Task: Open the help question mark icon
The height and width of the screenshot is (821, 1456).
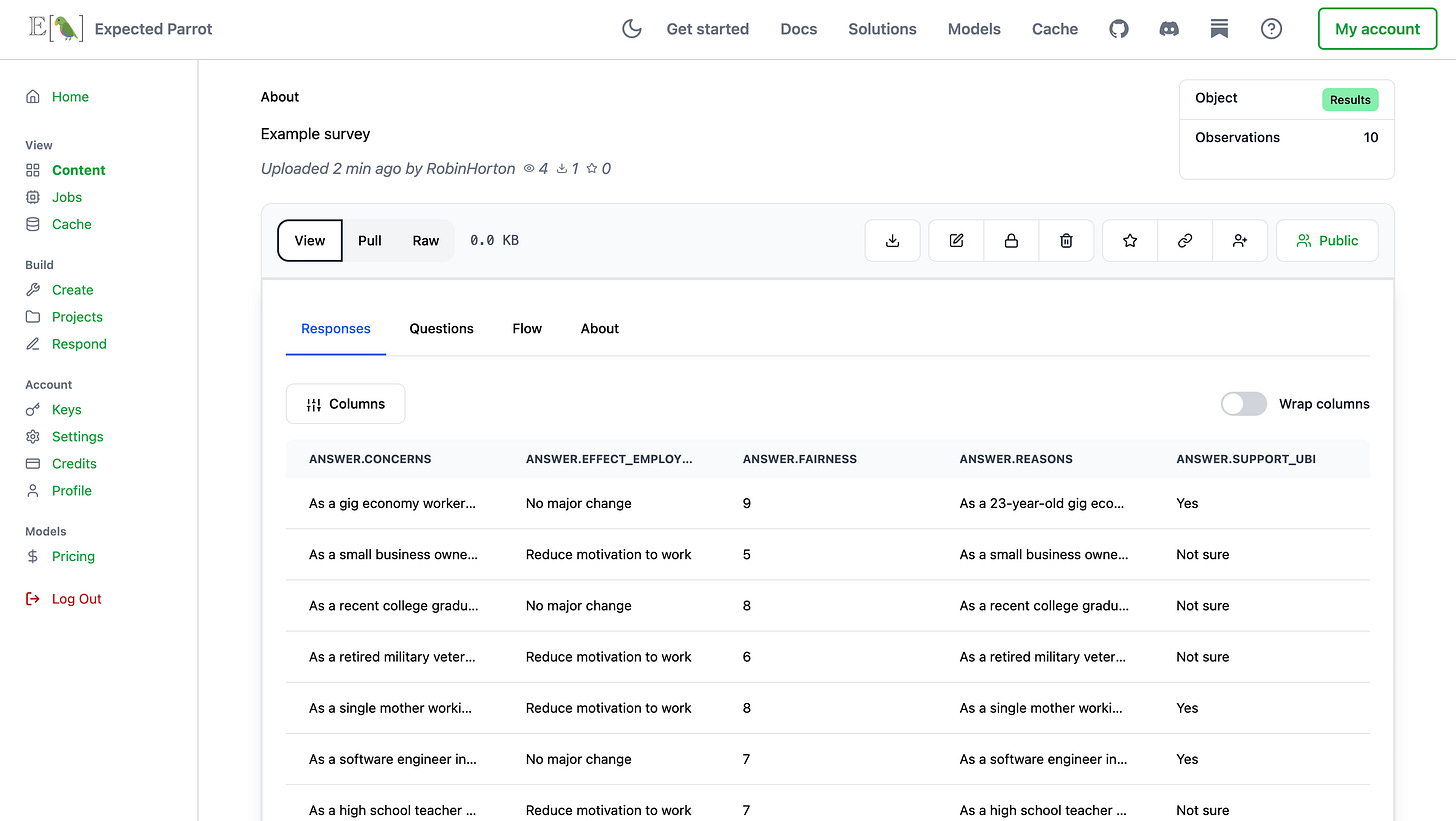Action: 1271,29
